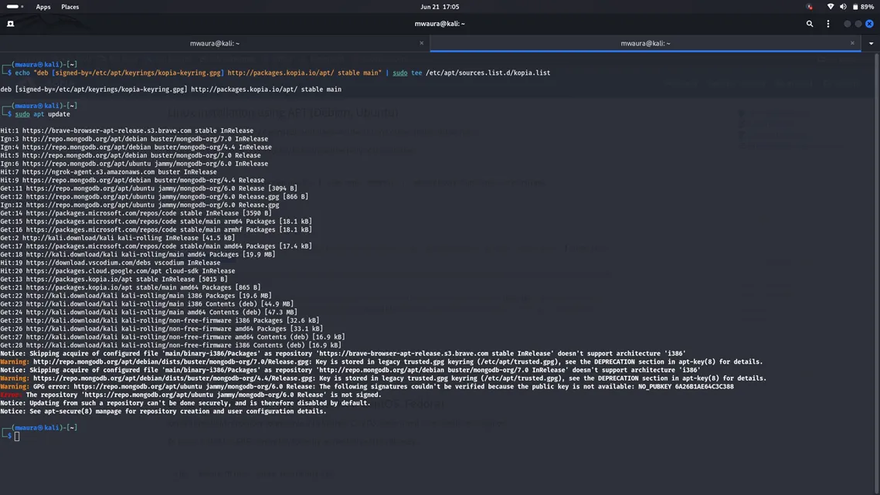Maximize the terminal window
Image resolution: width=880 pixels, height=495 pixels.
click(x=857, y=24)
